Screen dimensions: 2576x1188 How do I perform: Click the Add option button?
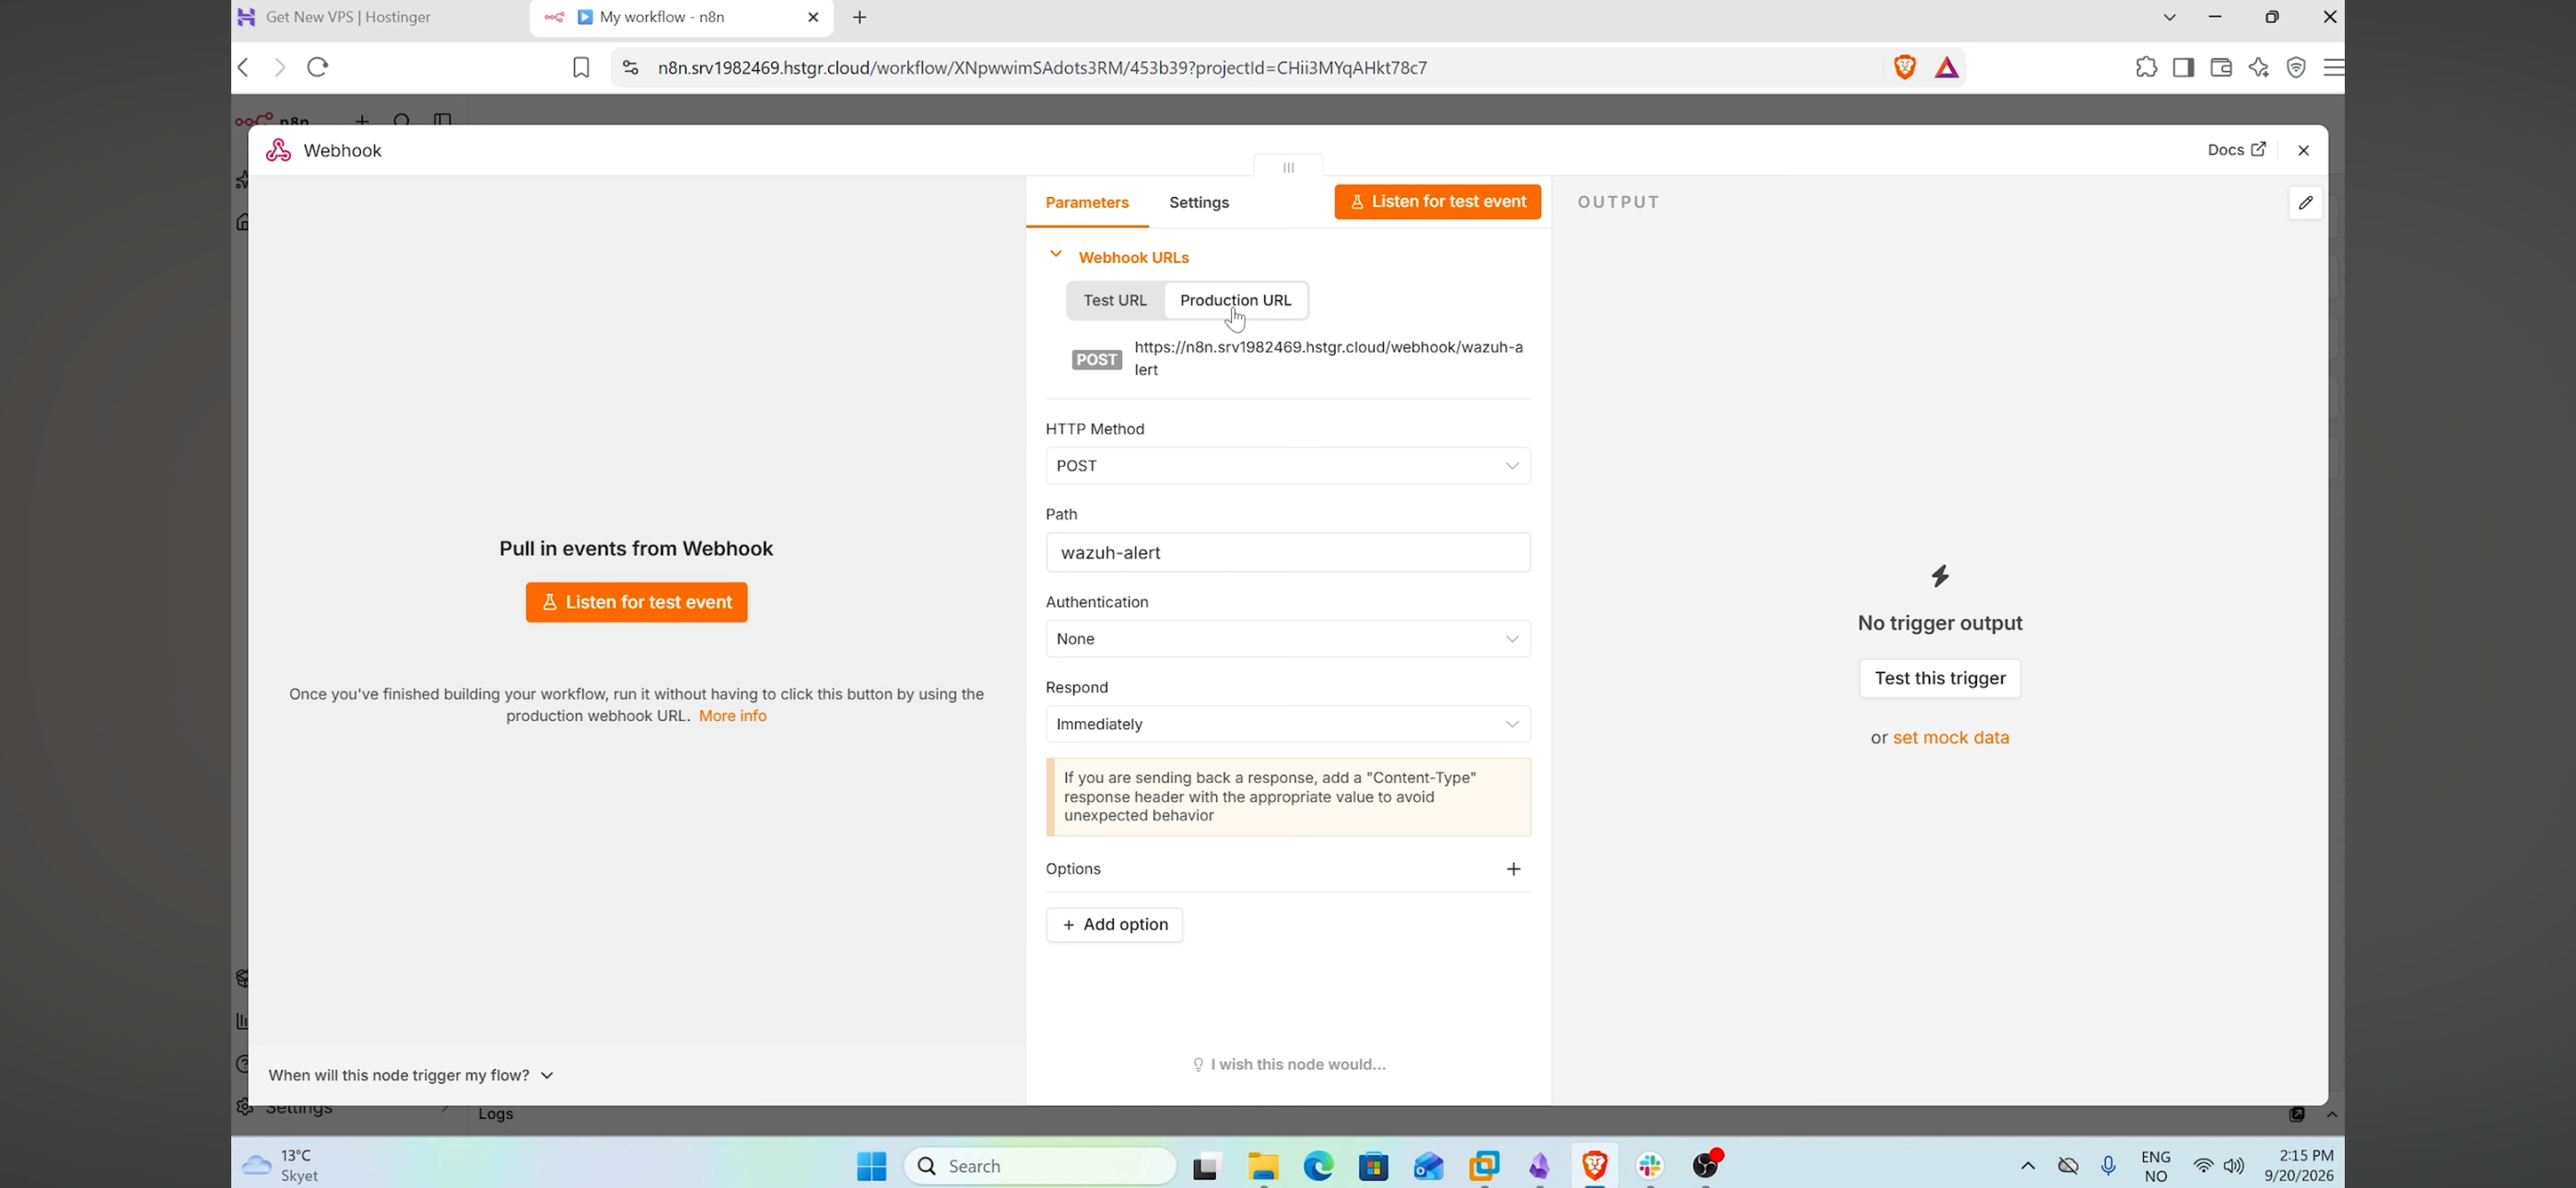coord(1114,925)
